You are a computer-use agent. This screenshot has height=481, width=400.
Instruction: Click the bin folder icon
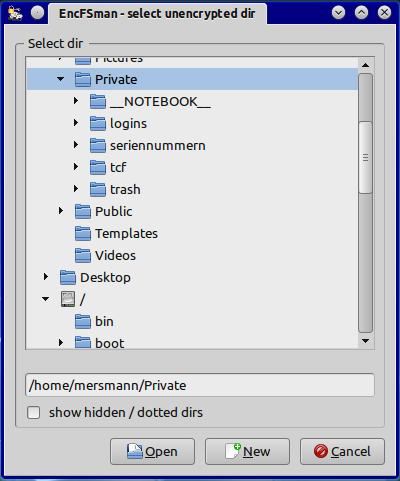click(83, 321)
